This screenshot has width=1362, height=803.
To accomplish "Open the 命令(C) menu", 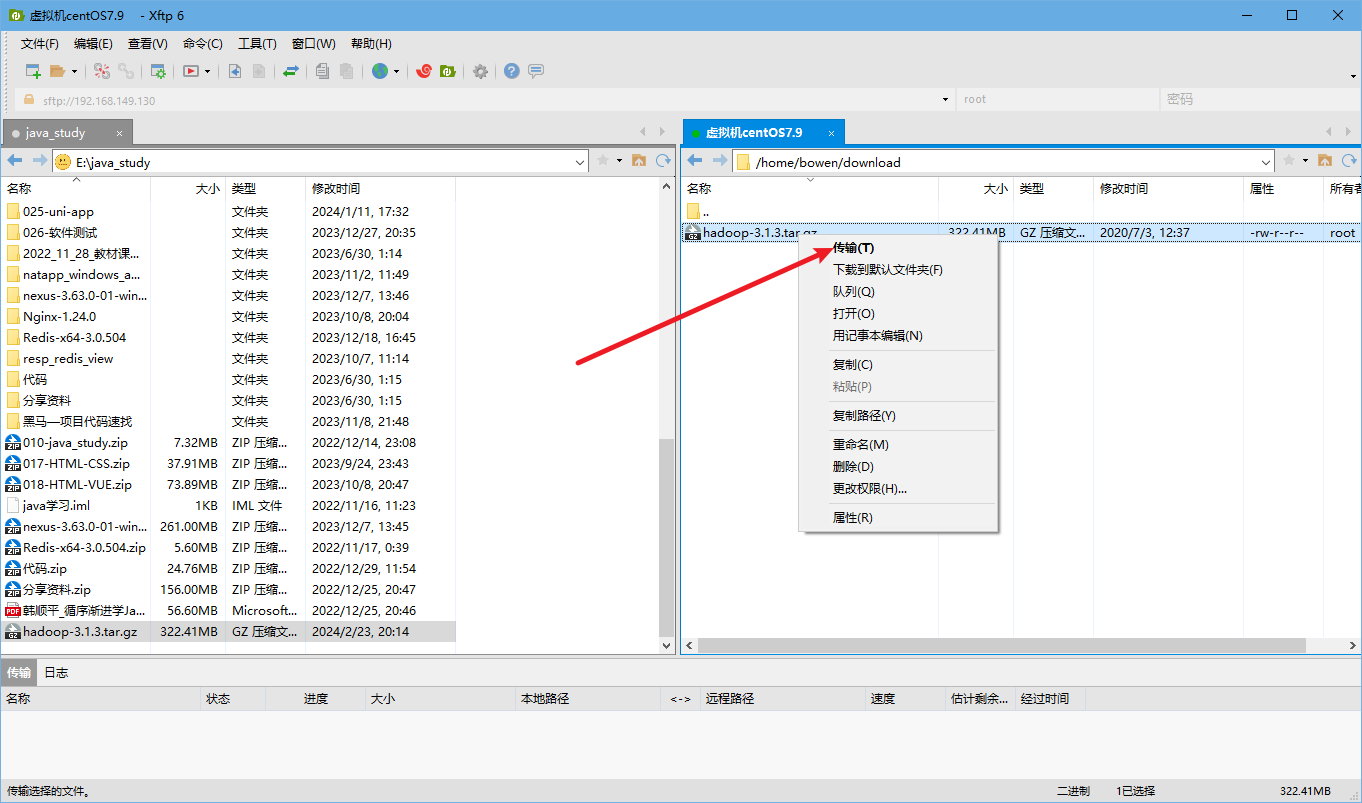I will (x=203, y=44).
